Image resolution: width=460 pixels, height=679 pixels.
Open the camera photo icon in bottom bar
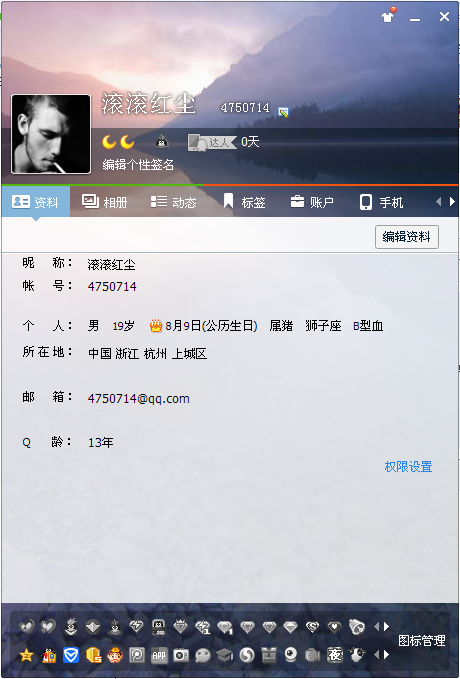point(181,655)
